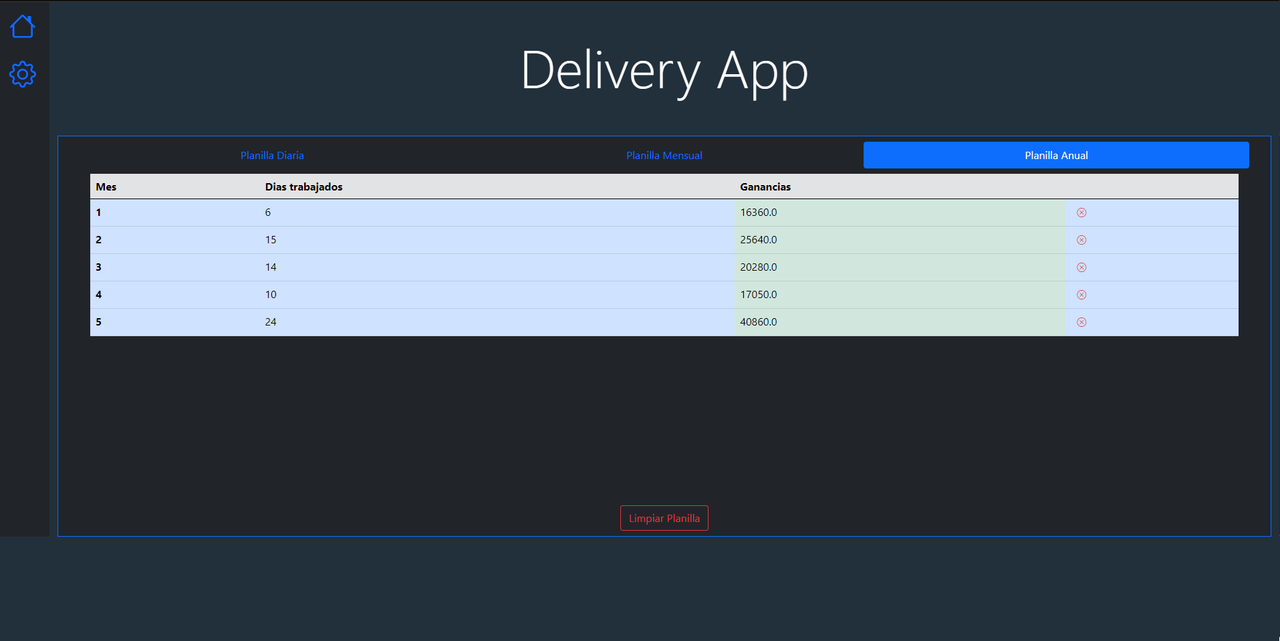Click the 25640.0 earnings cell
Image resolution: width=1280 pixels, height=641 pixels.
coord(900,240)
